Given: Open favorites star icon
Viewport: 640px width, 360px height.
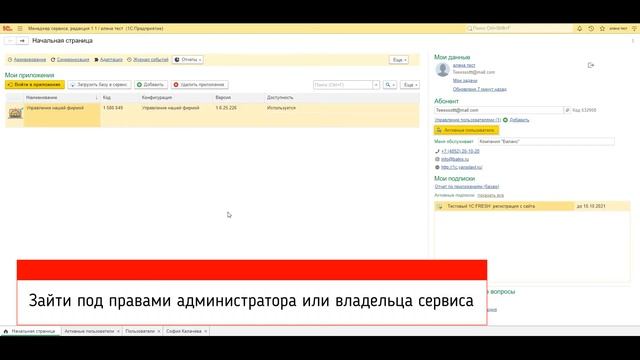Looking at the screenshot, I should [602, 29].
